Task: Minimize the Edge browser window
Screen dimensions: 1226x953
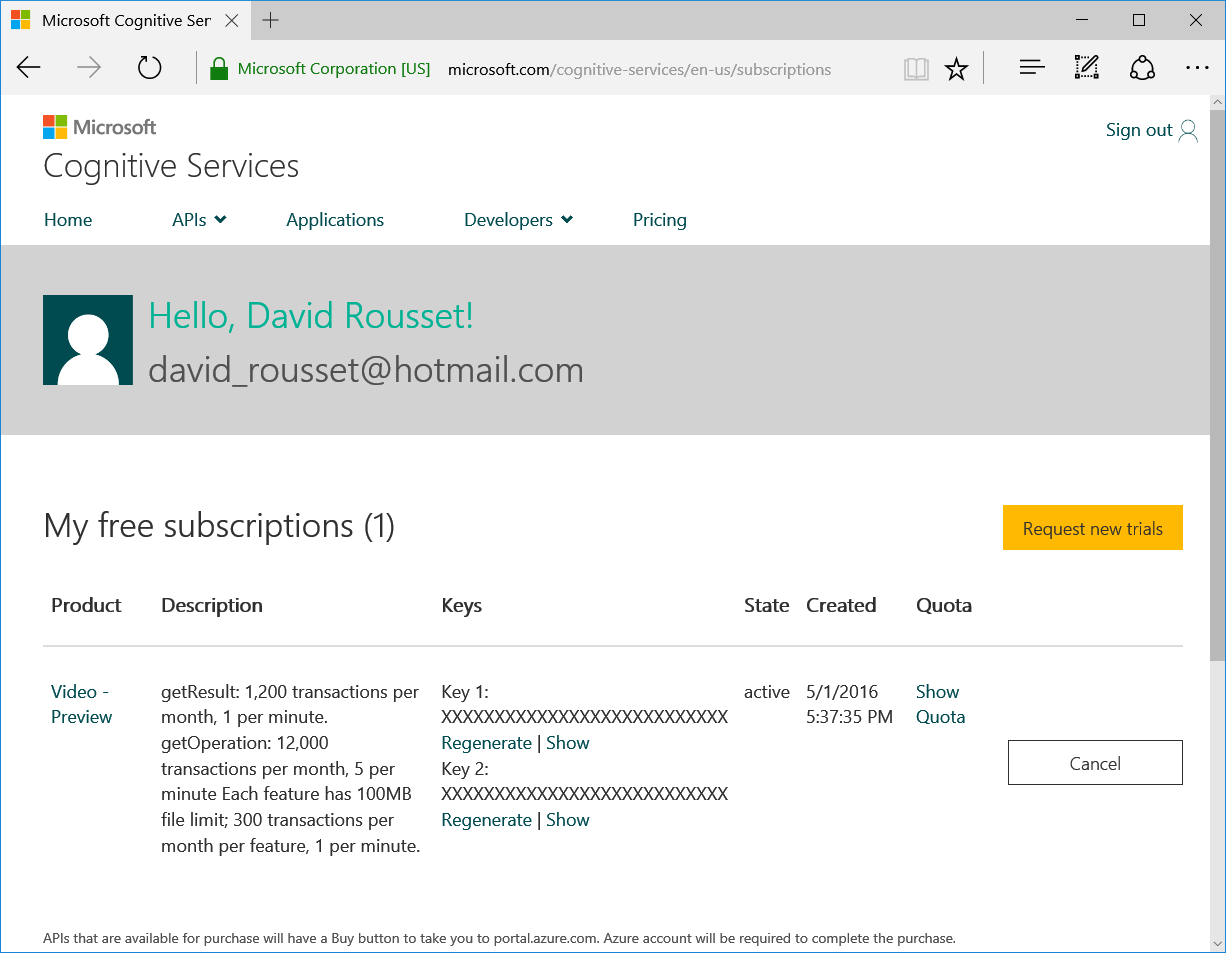Action: click(1082, 20)
